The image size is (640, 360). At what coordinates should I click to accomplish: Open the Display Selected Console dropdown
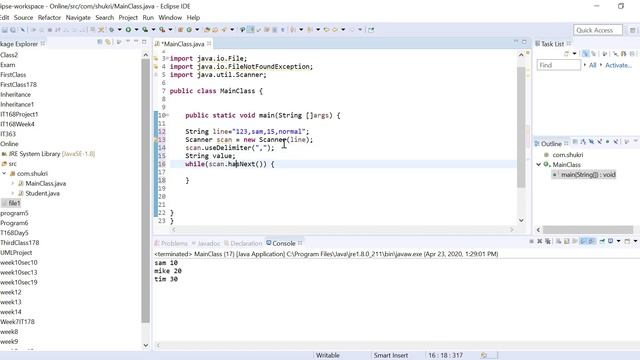click(618, 241)
